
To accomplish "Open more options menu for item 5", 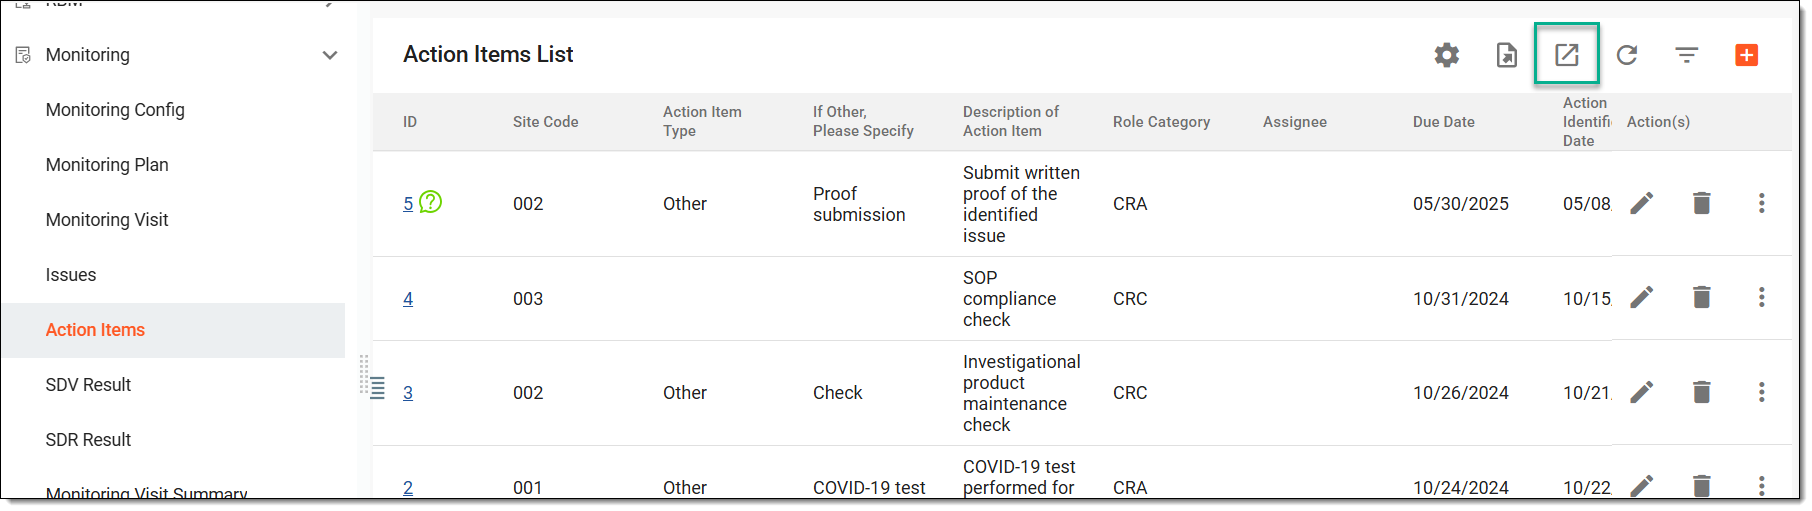I will click(x=1762, y=203).
